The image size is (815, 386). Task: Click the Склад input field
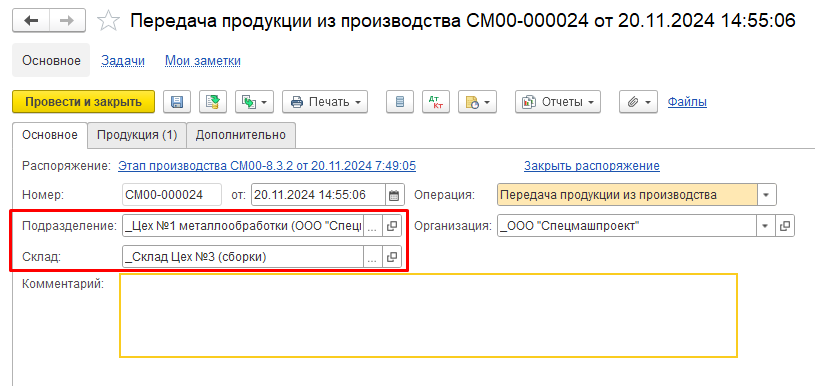point(243,257)
